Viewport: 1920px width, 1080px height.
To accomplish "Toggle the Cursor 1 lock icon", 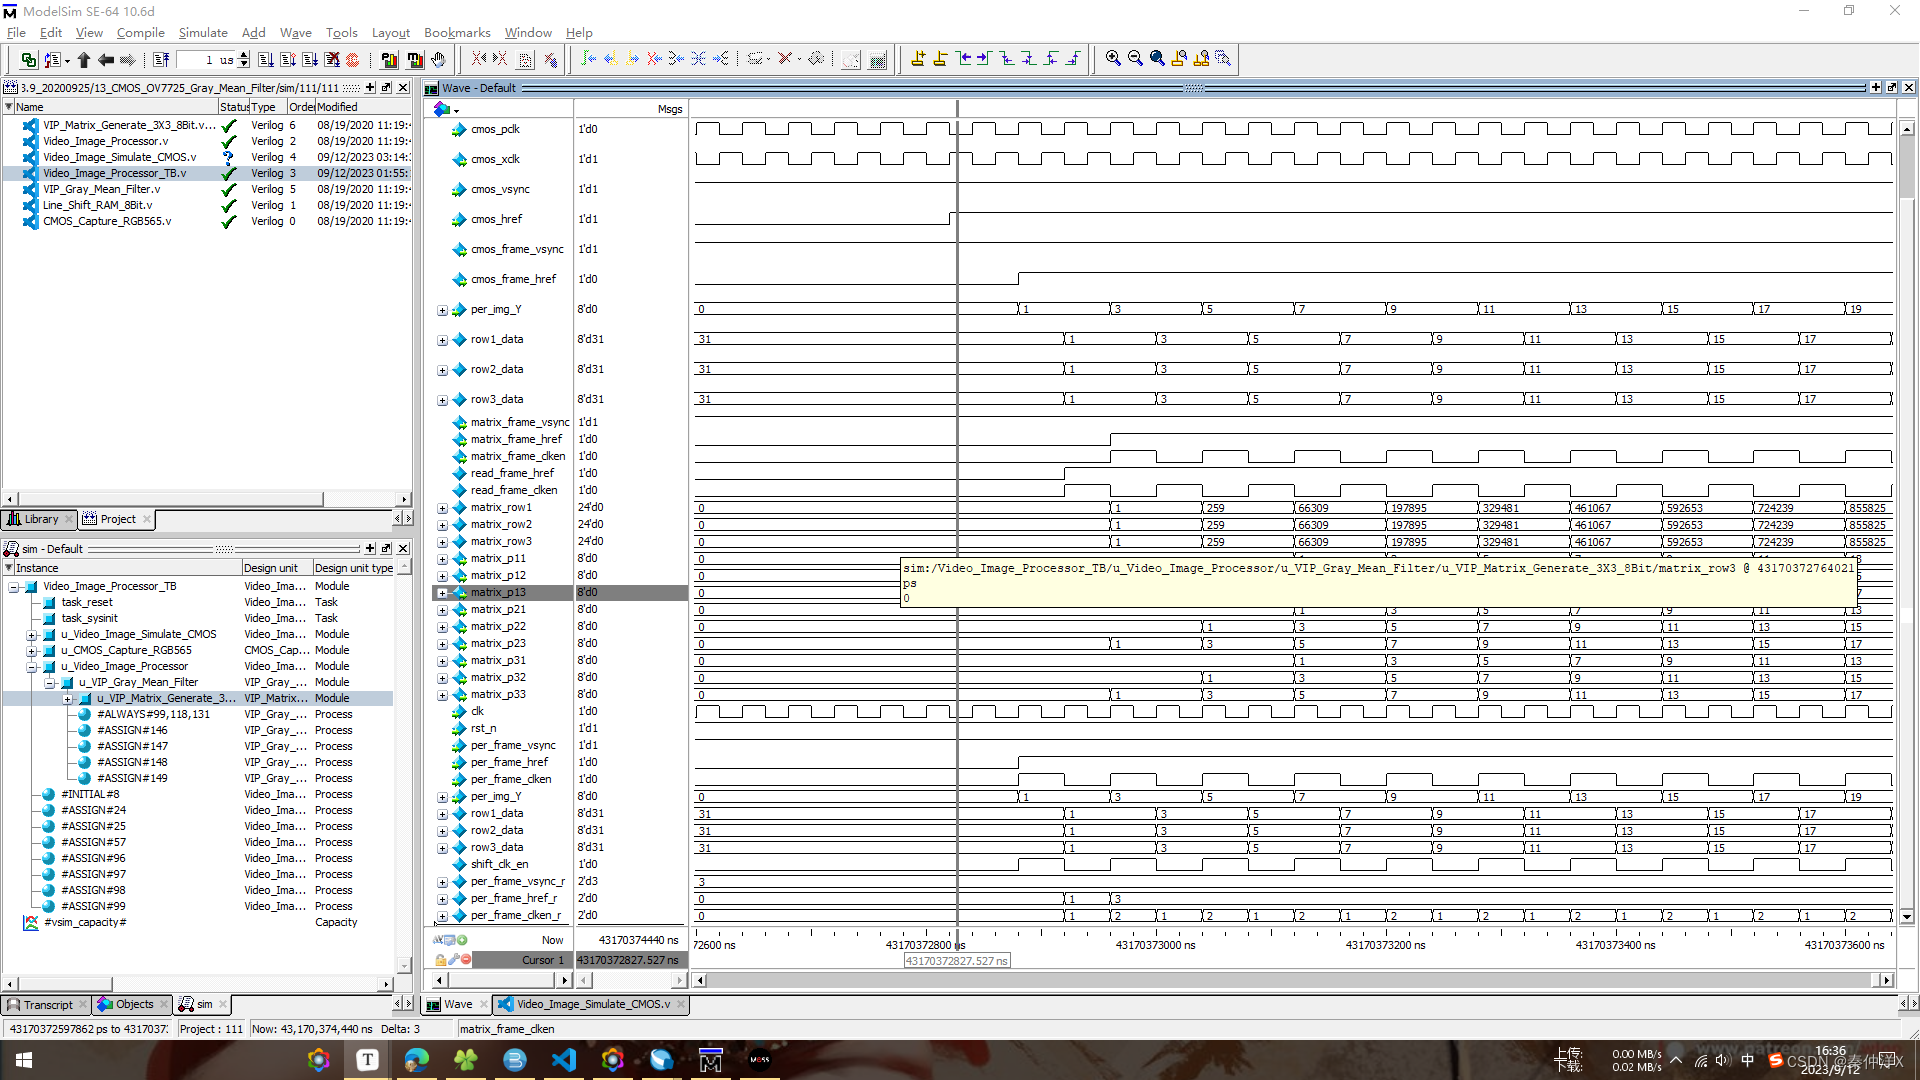I will 441,960.
